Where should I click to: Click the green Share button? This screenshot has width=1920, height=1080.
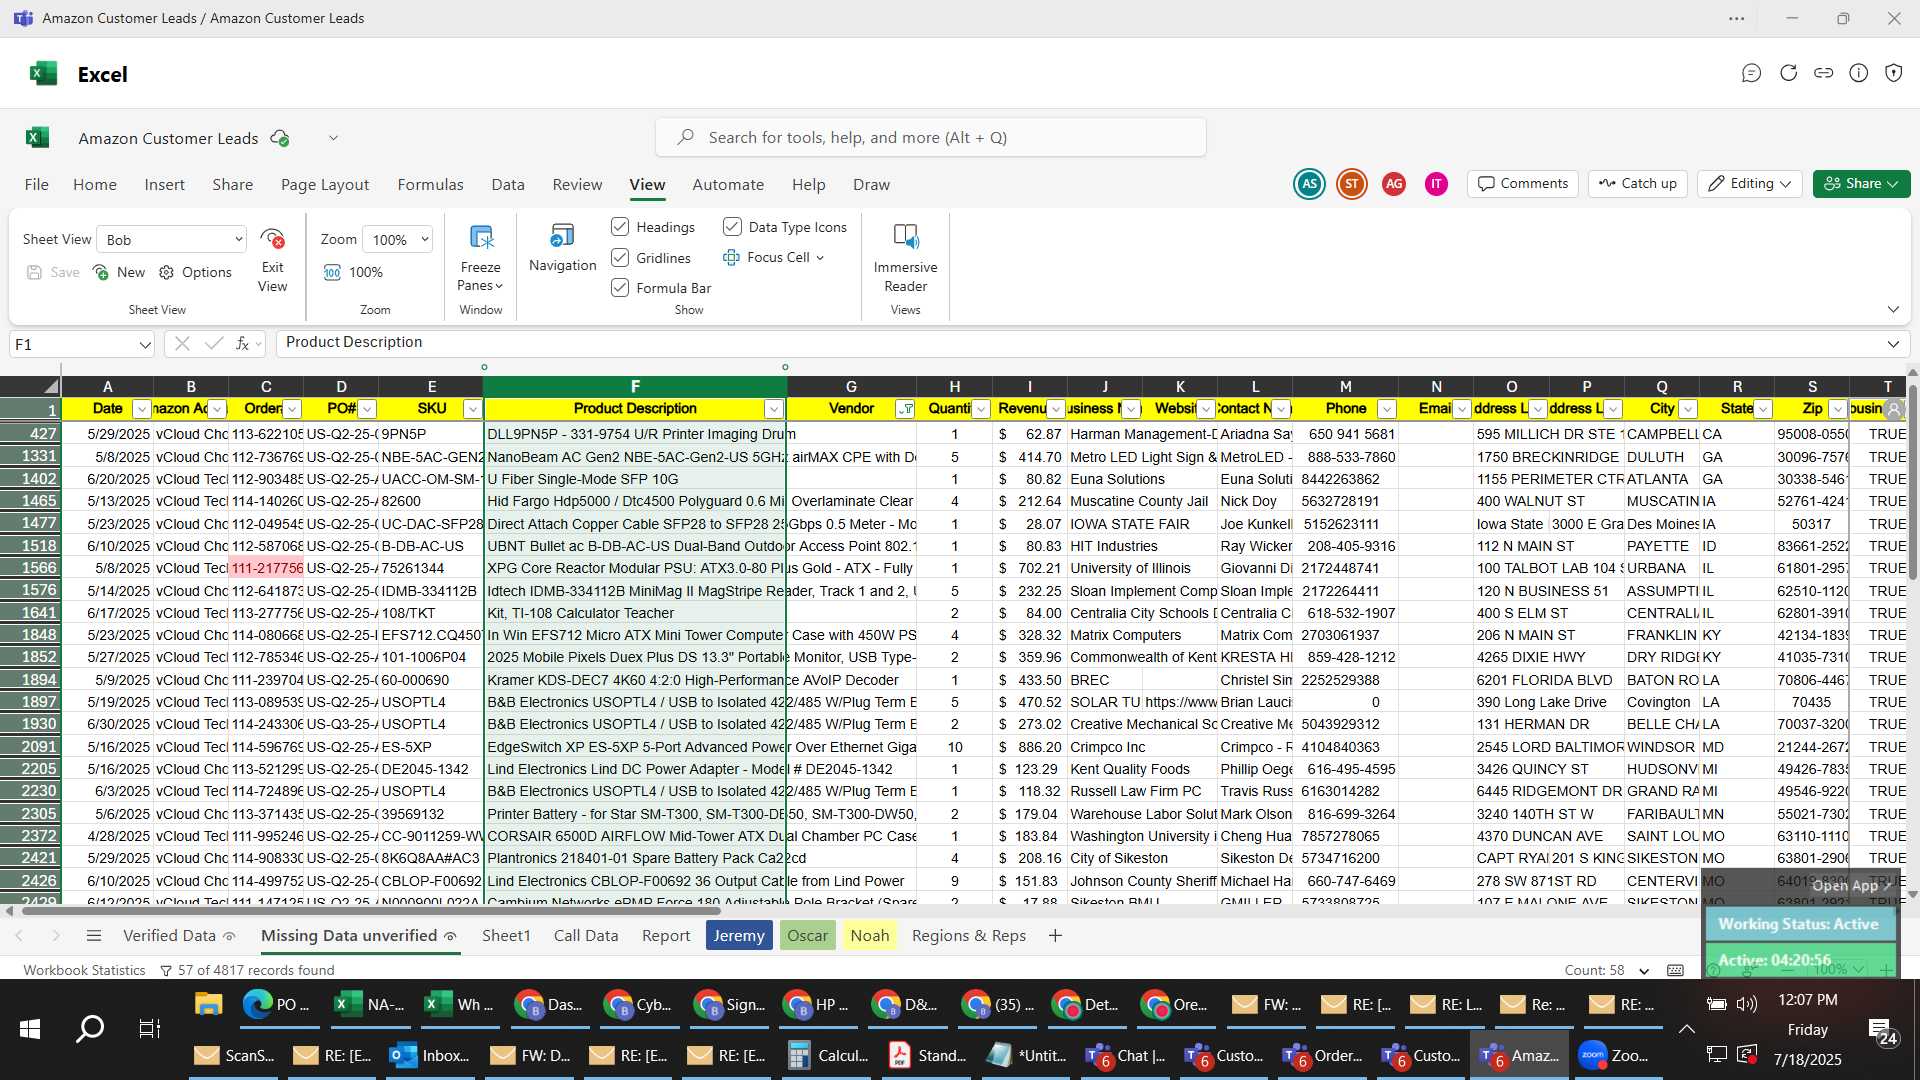1861,184
